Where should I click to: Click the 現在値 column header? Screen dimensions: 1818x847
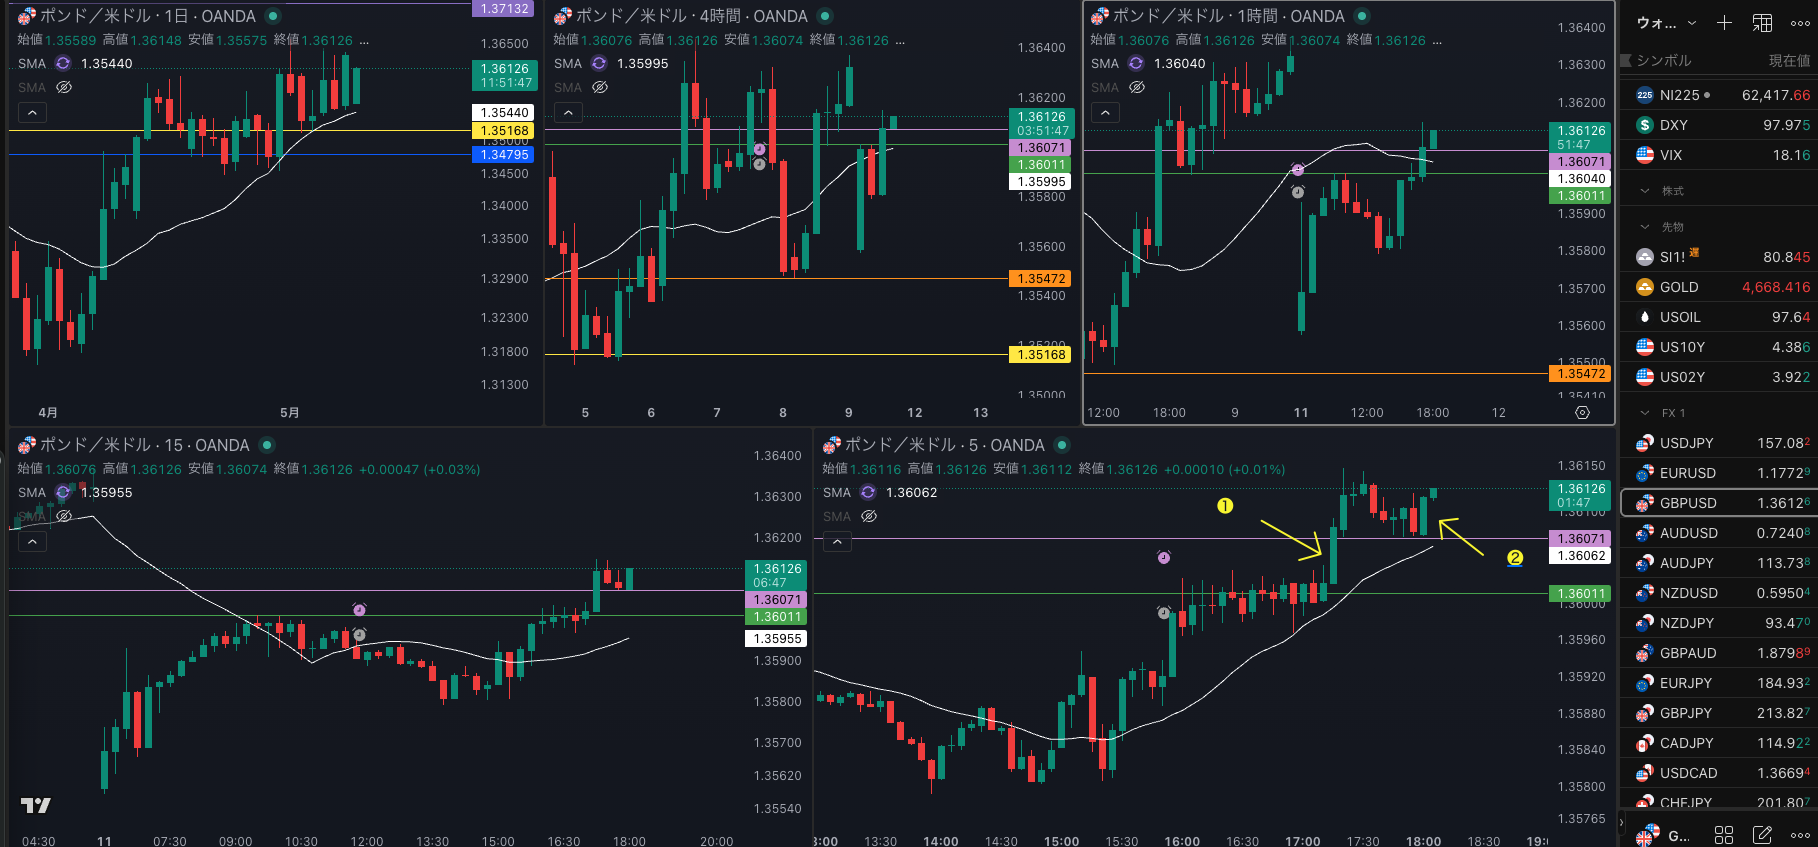[x=1789, y=60]
